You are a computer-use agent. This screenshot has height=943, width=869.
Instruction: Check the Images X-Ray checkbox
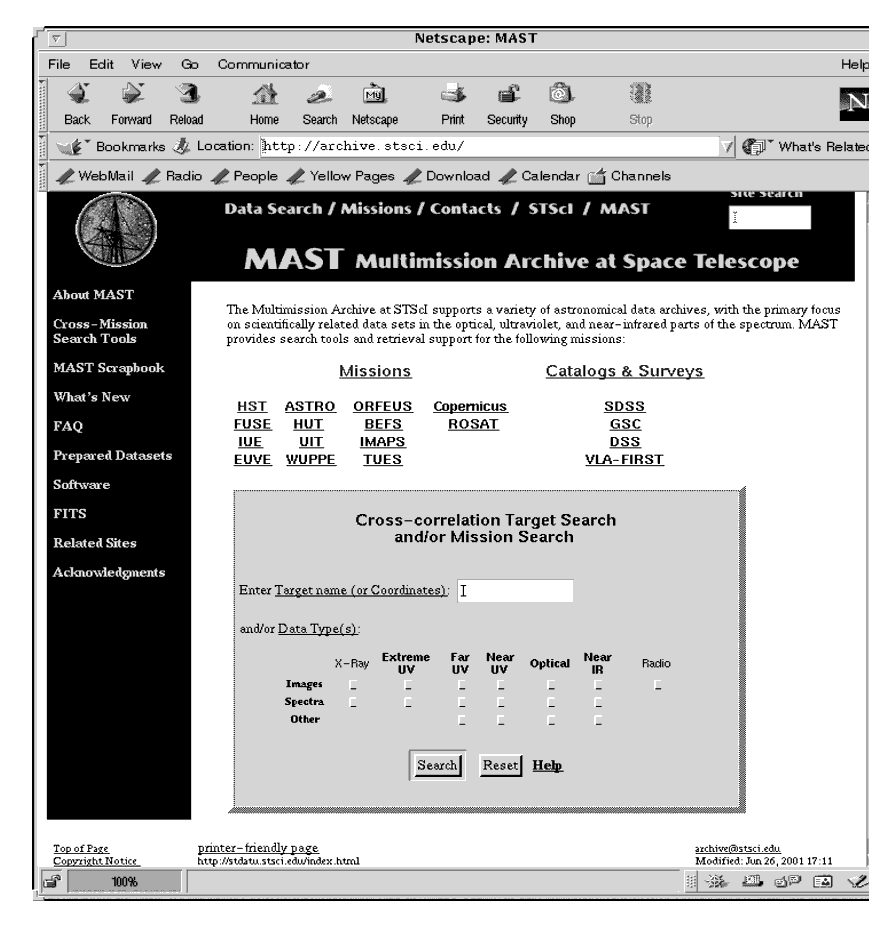click(x=350, y=685)
